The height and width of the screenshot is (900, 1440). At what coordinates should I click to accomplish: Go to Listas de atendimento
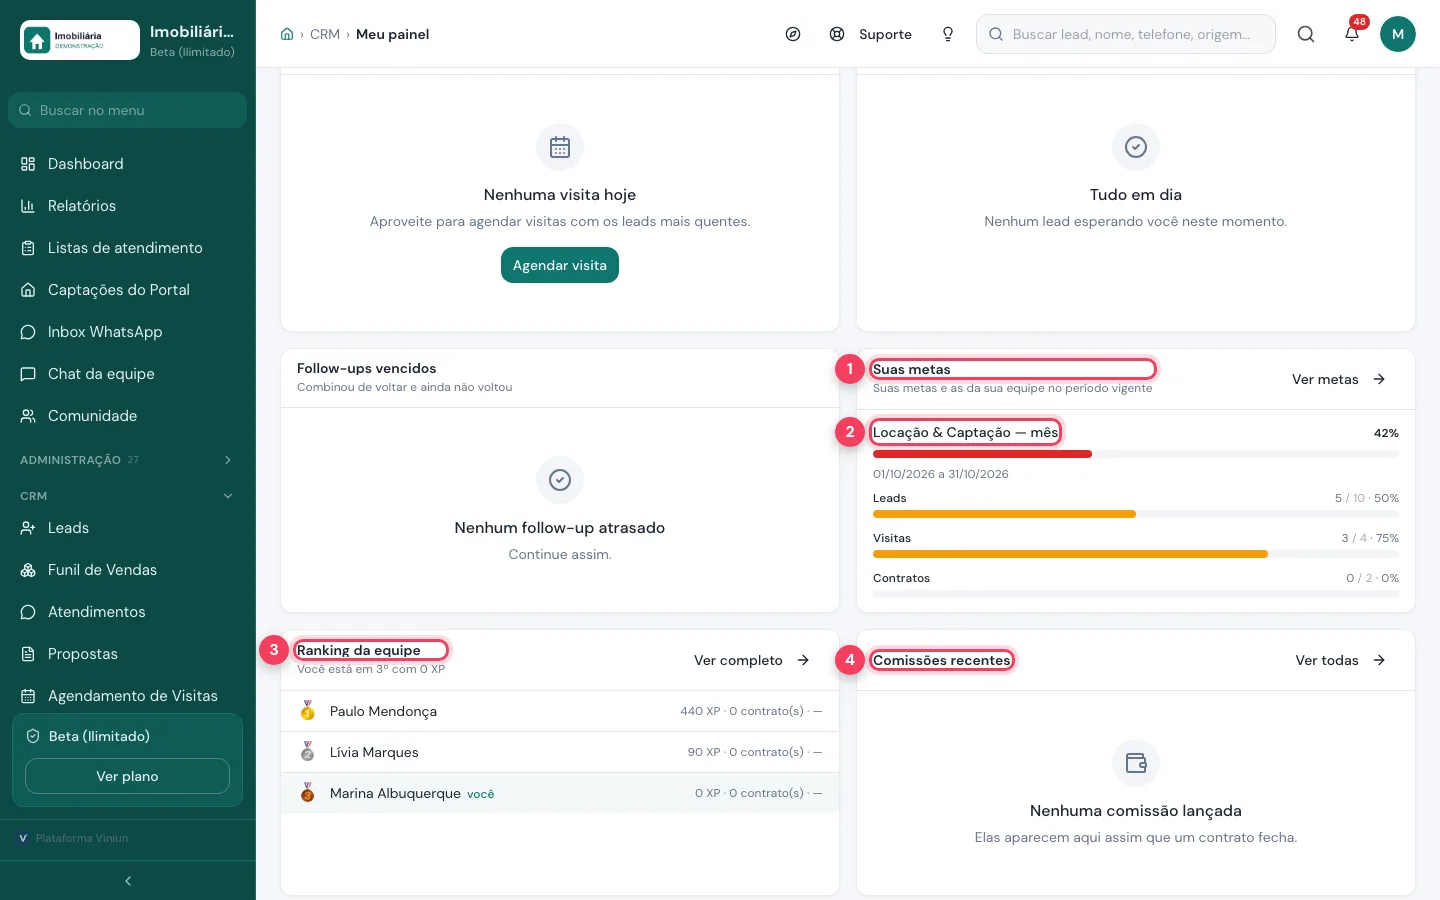pyautogui.click(x=128, y=248)
